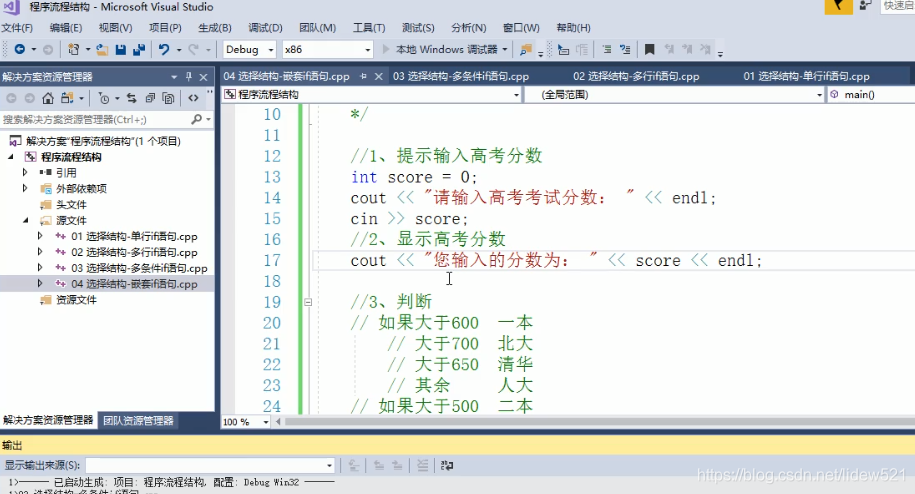
Task: Click the search magnifier in Solution Explorer
Action: click(x=197, y=119)
